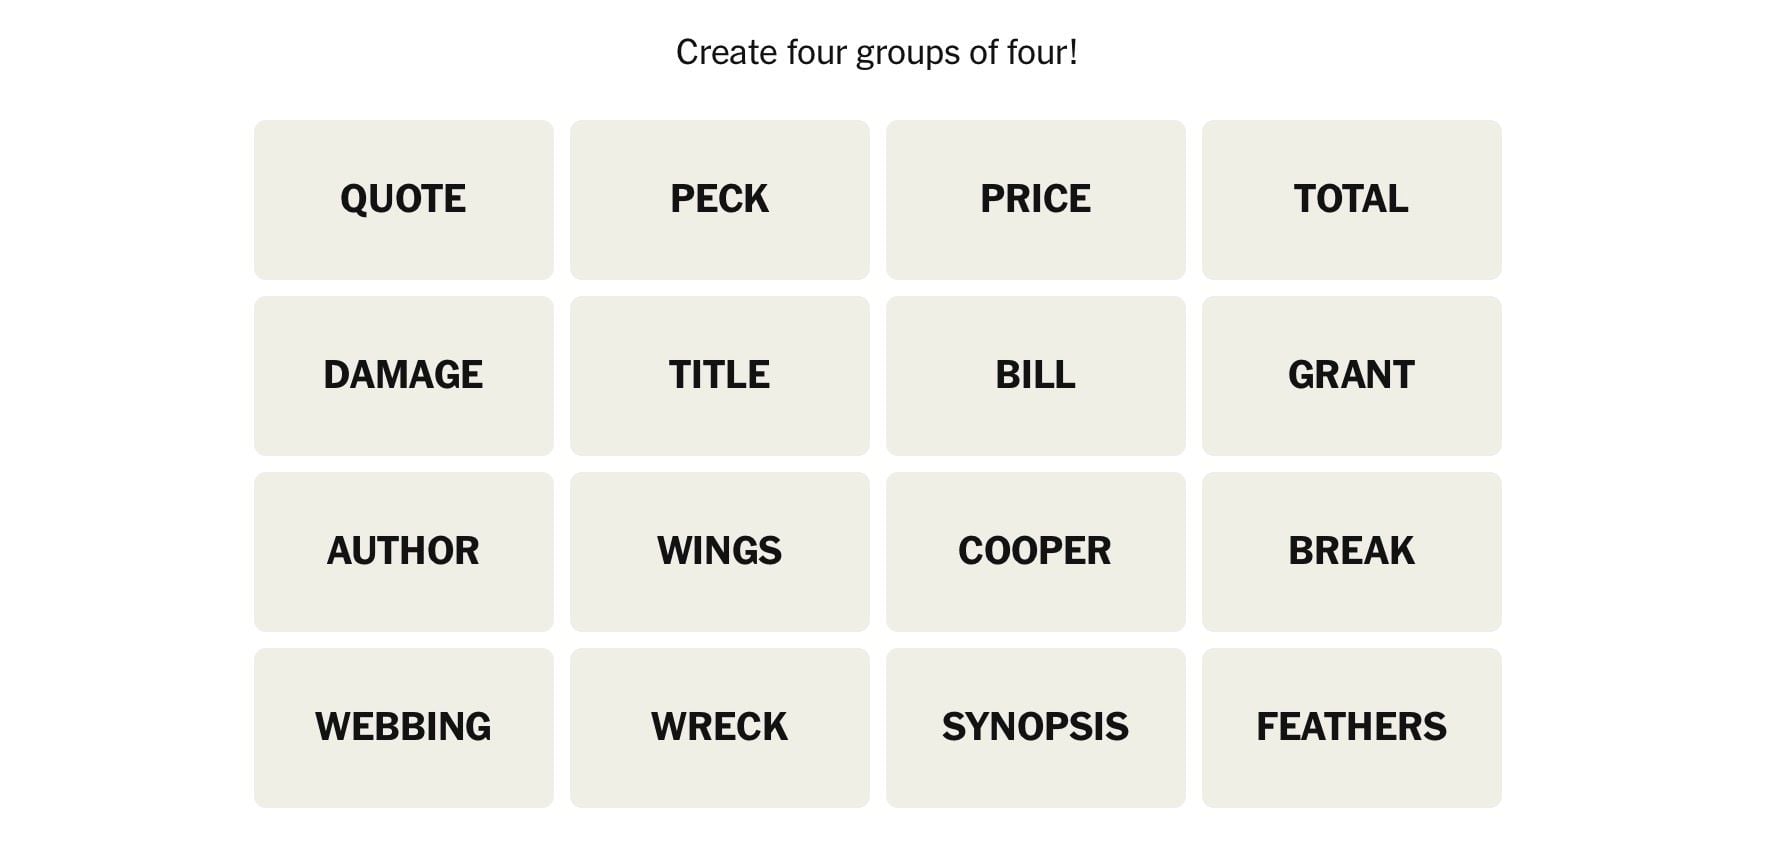
Task: Select the QUOTE tile
Action: [x=403, y=199]
